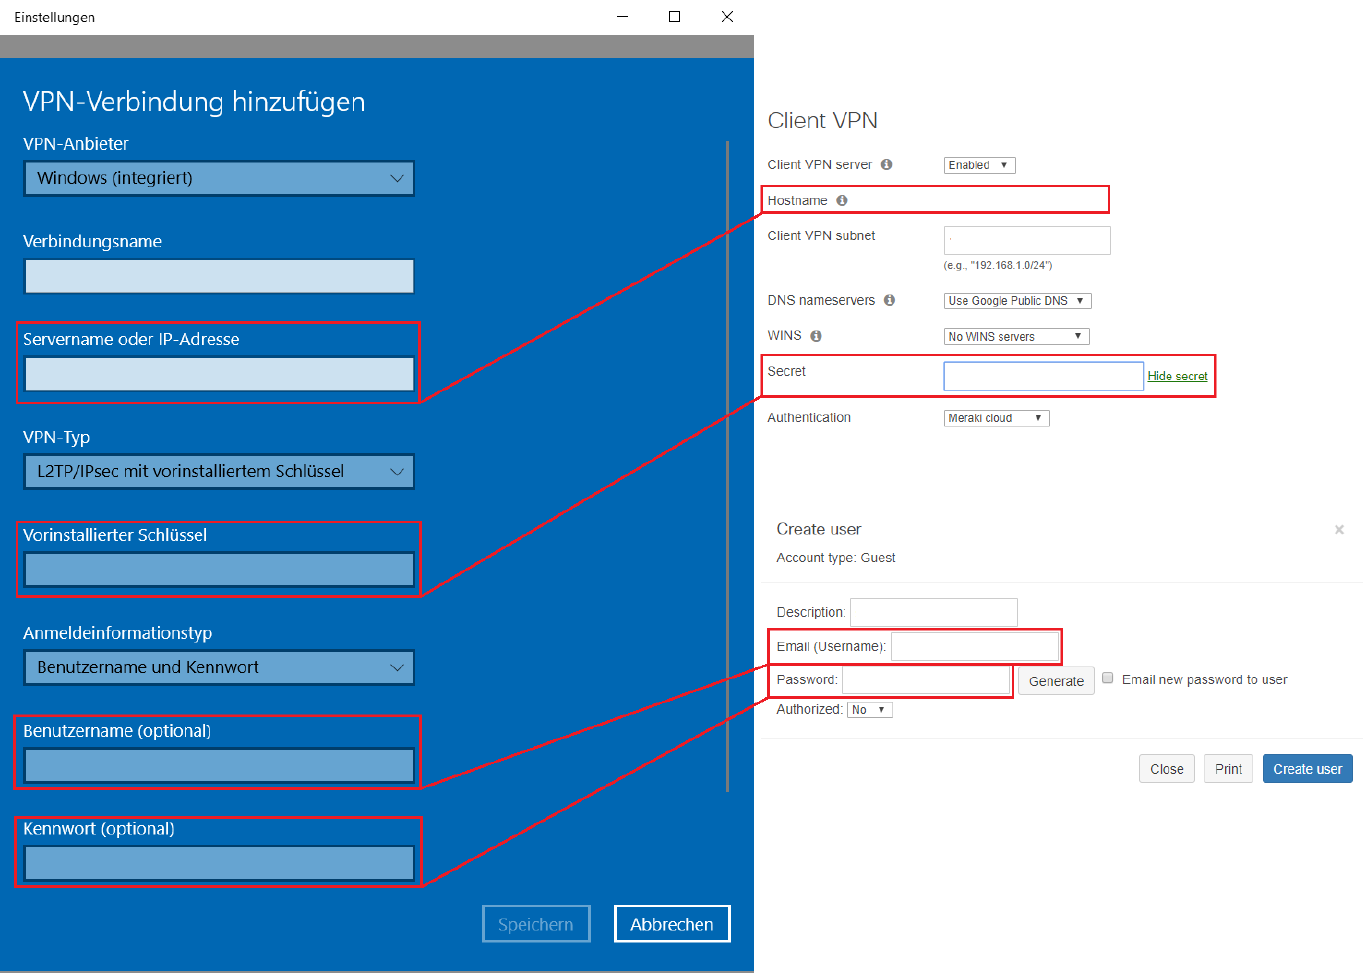Open the Client VPN server Enabled dropdown

(x=979, y=166)
